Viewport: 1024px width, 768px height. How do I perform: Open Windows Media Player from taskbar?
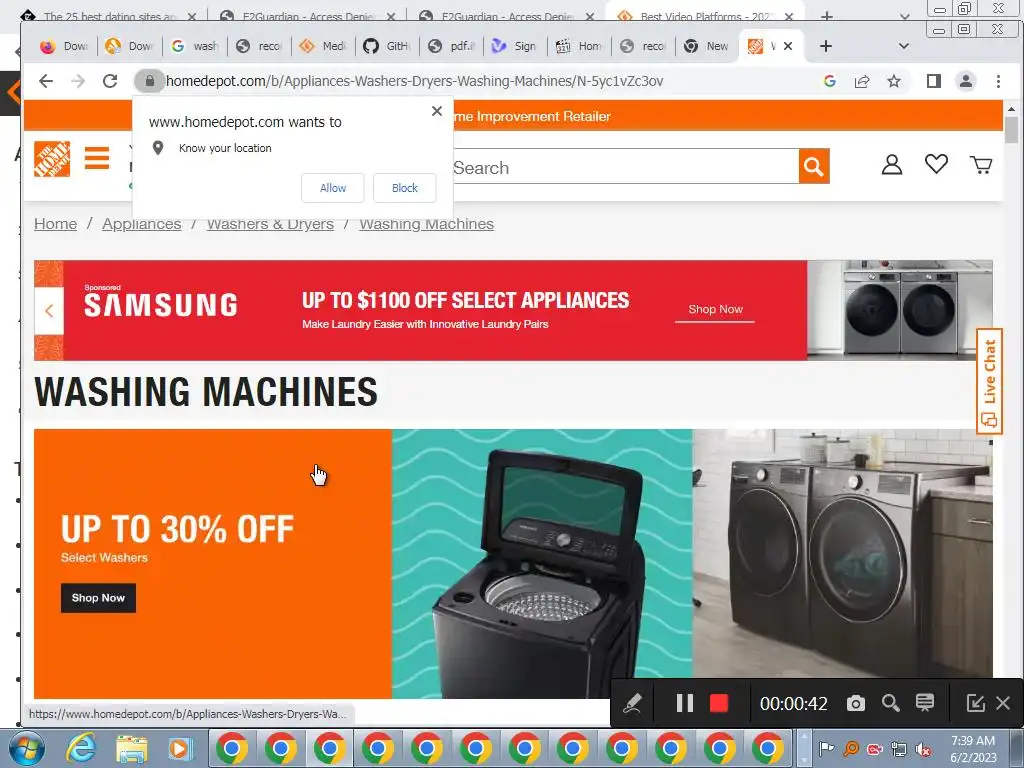coord(179,749)
